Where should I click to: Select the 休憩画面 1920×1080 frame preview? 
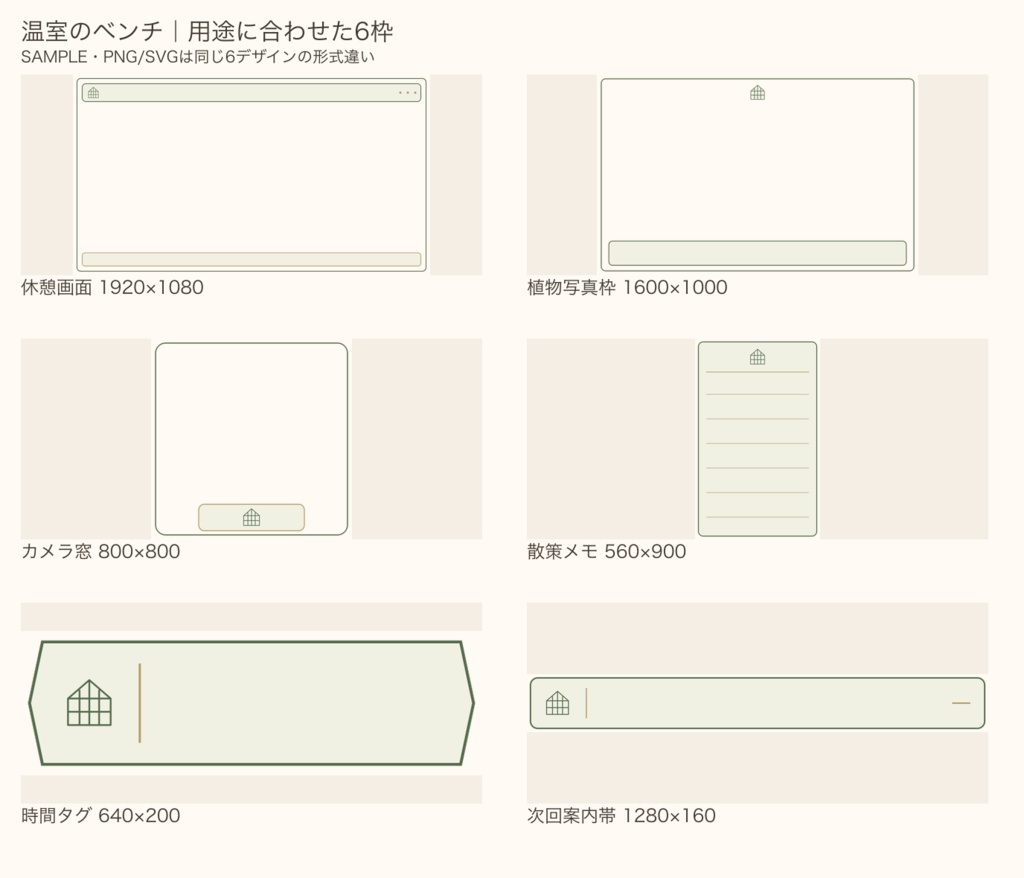point(251,174)
